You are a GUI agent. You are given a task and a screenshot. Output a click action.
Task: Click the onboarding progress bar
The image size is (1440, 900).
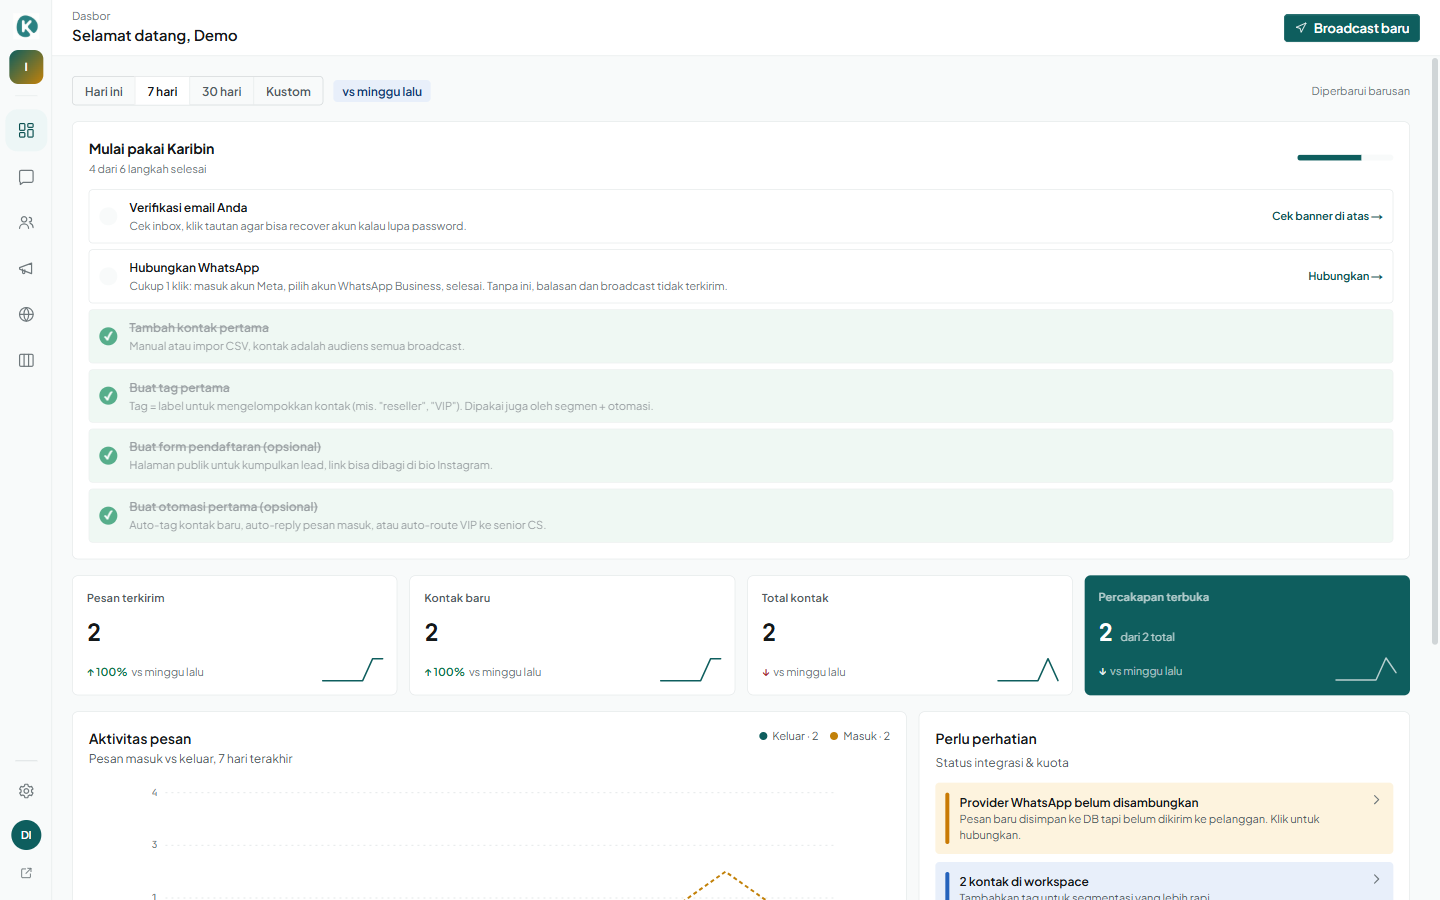click(1345, 157)
